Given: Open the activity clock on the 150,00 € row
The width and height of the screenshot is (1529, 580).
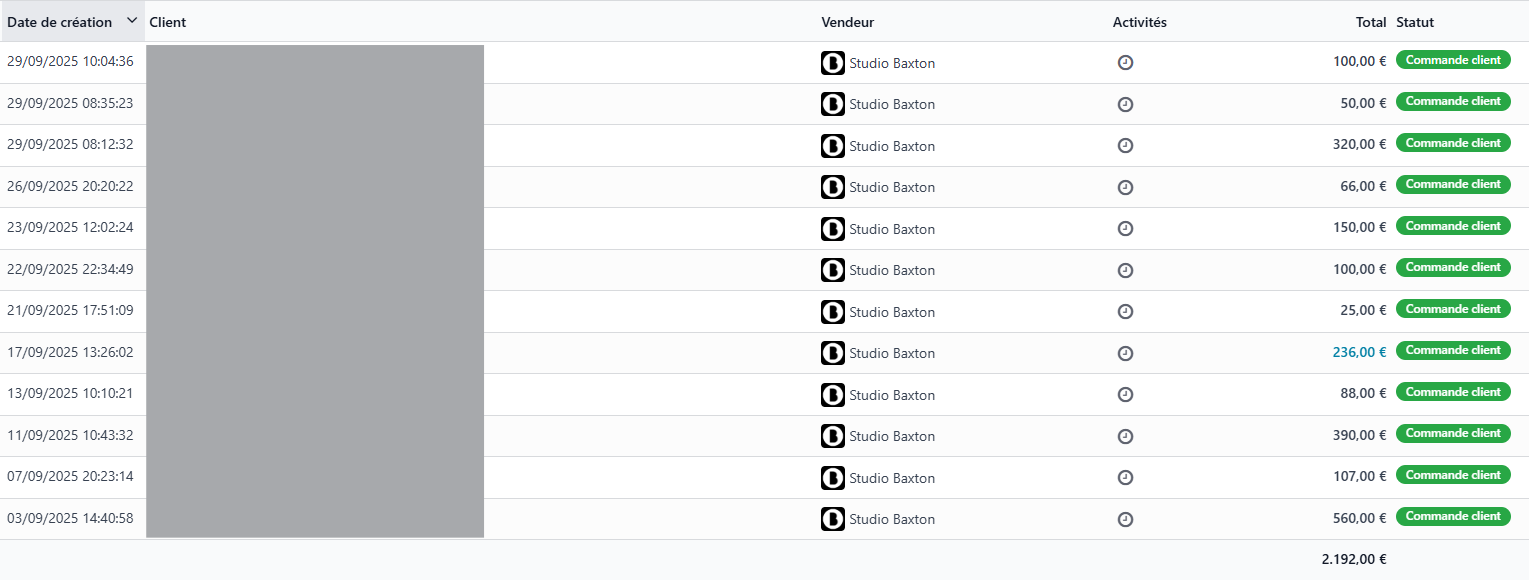Looking at the screenshot, I should click(1126, 228).
